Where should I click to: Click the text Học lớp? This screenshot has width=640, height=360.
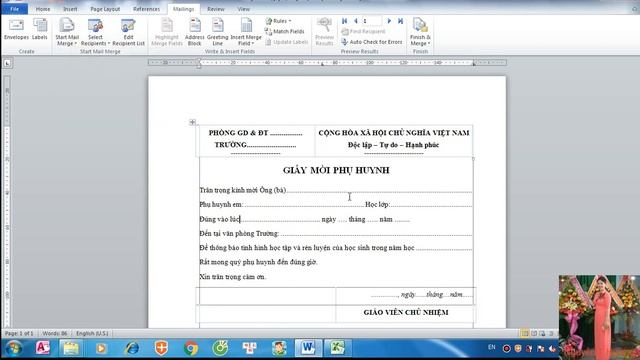pyautogui.click(x=378, y=204)
